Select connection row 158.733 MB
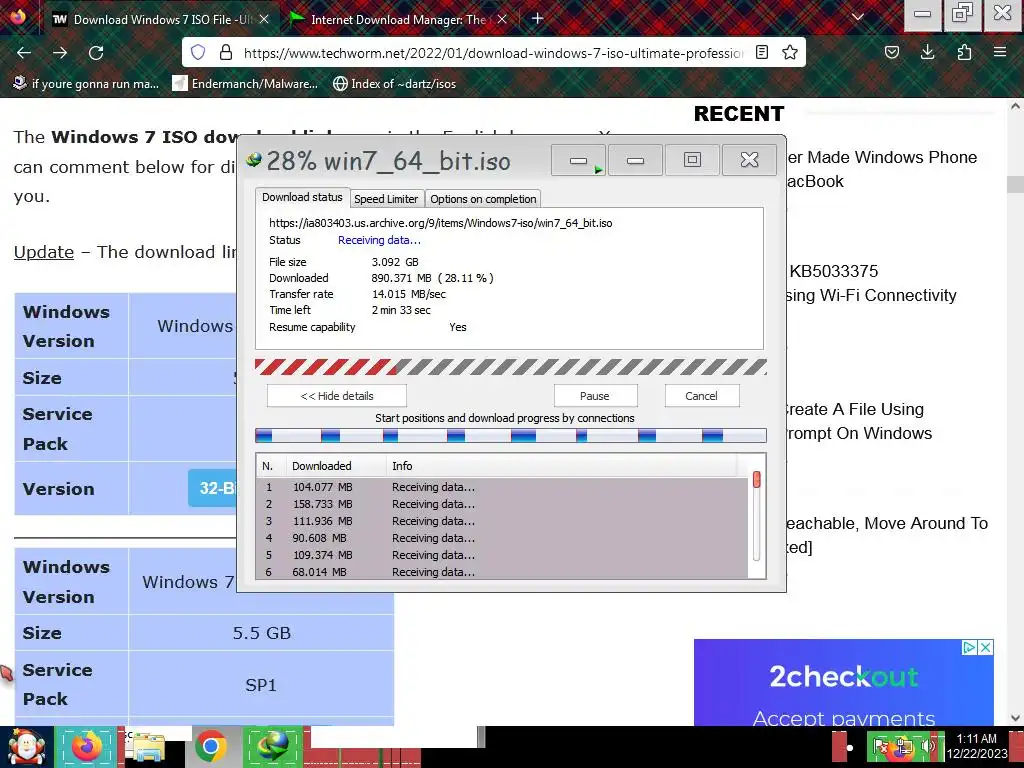This screenshot has height=768, width=1024. pos(503,504)
